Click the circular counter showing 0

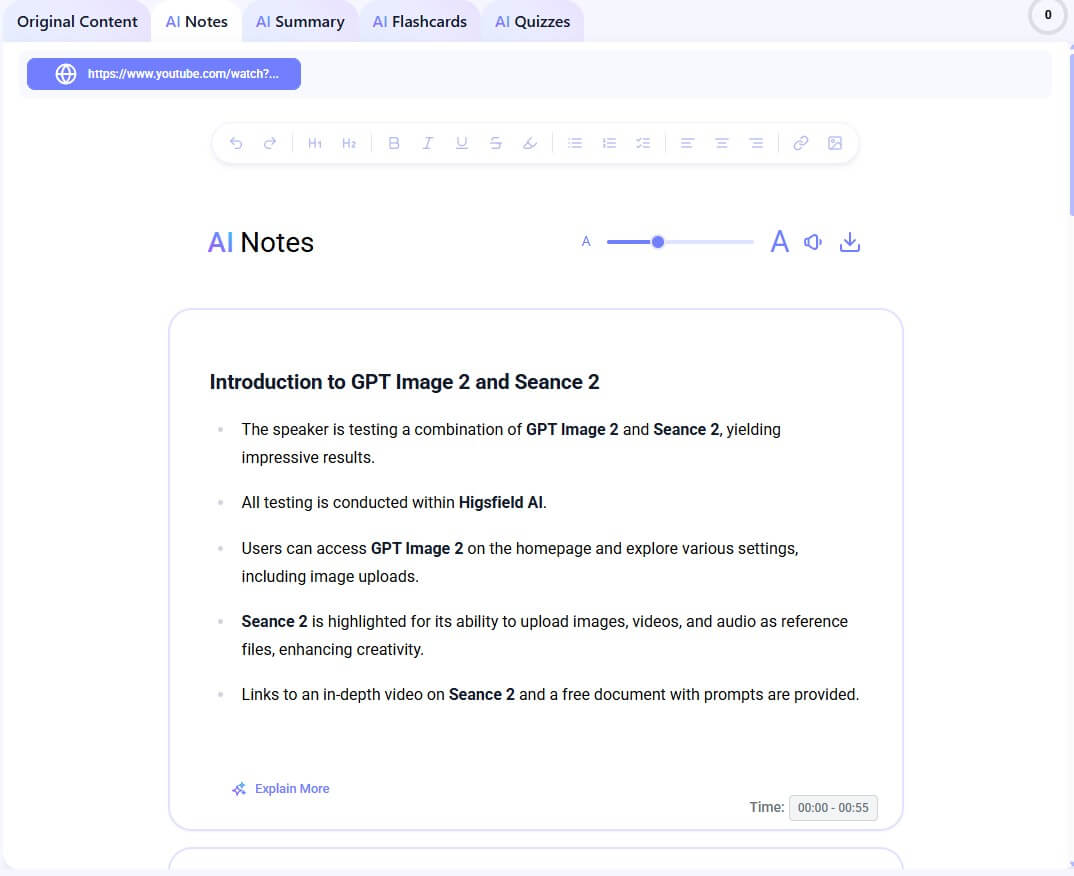1048,15
